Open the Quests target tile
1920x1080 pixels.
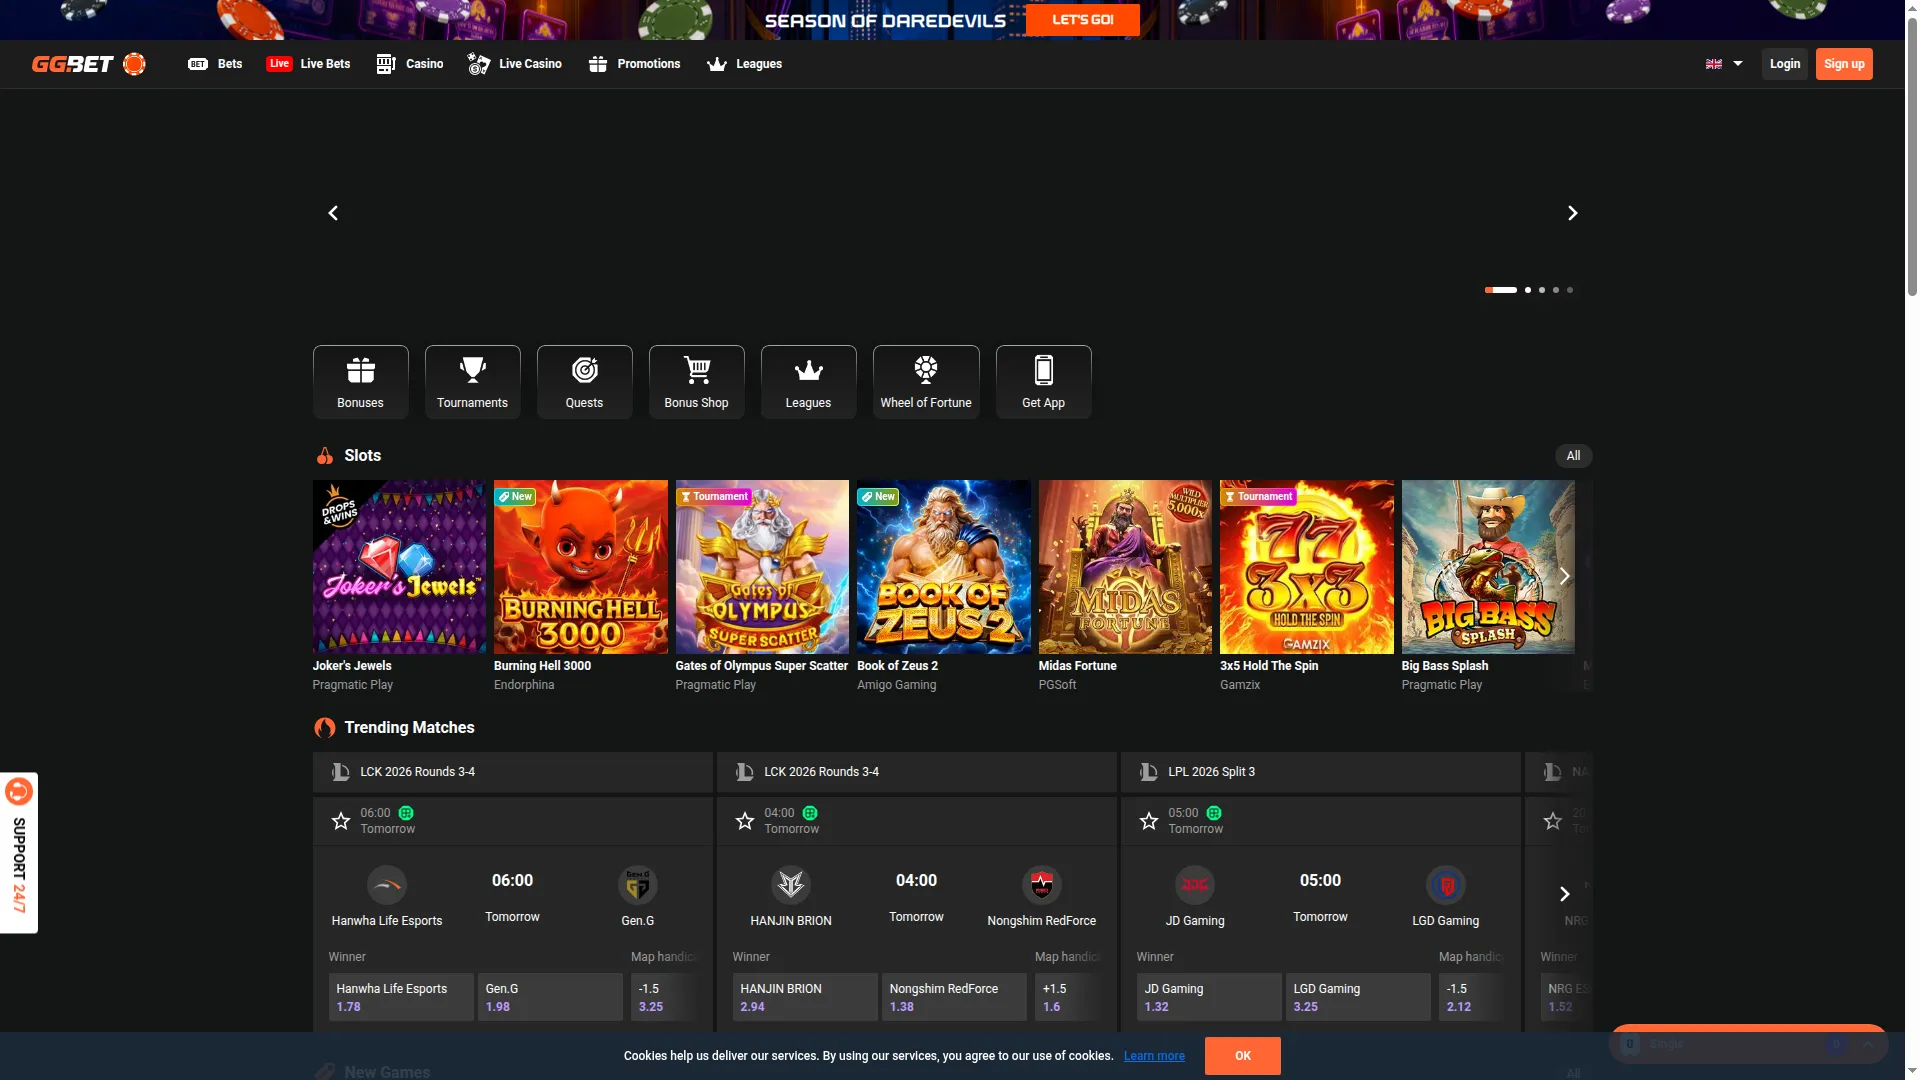(584, 382)
